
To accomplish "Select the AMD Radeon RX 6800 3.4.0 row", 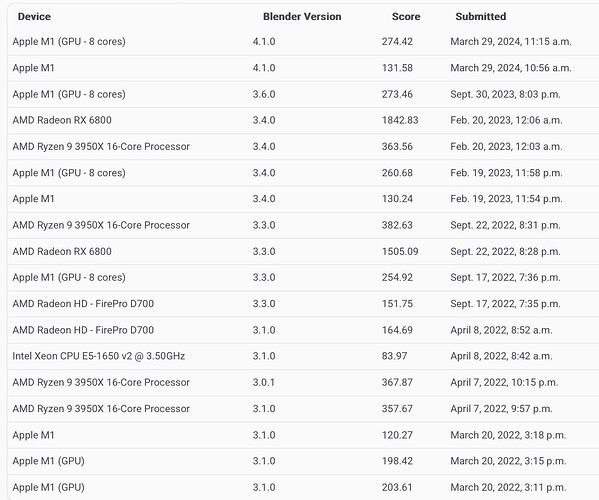I will pos(303,120).
